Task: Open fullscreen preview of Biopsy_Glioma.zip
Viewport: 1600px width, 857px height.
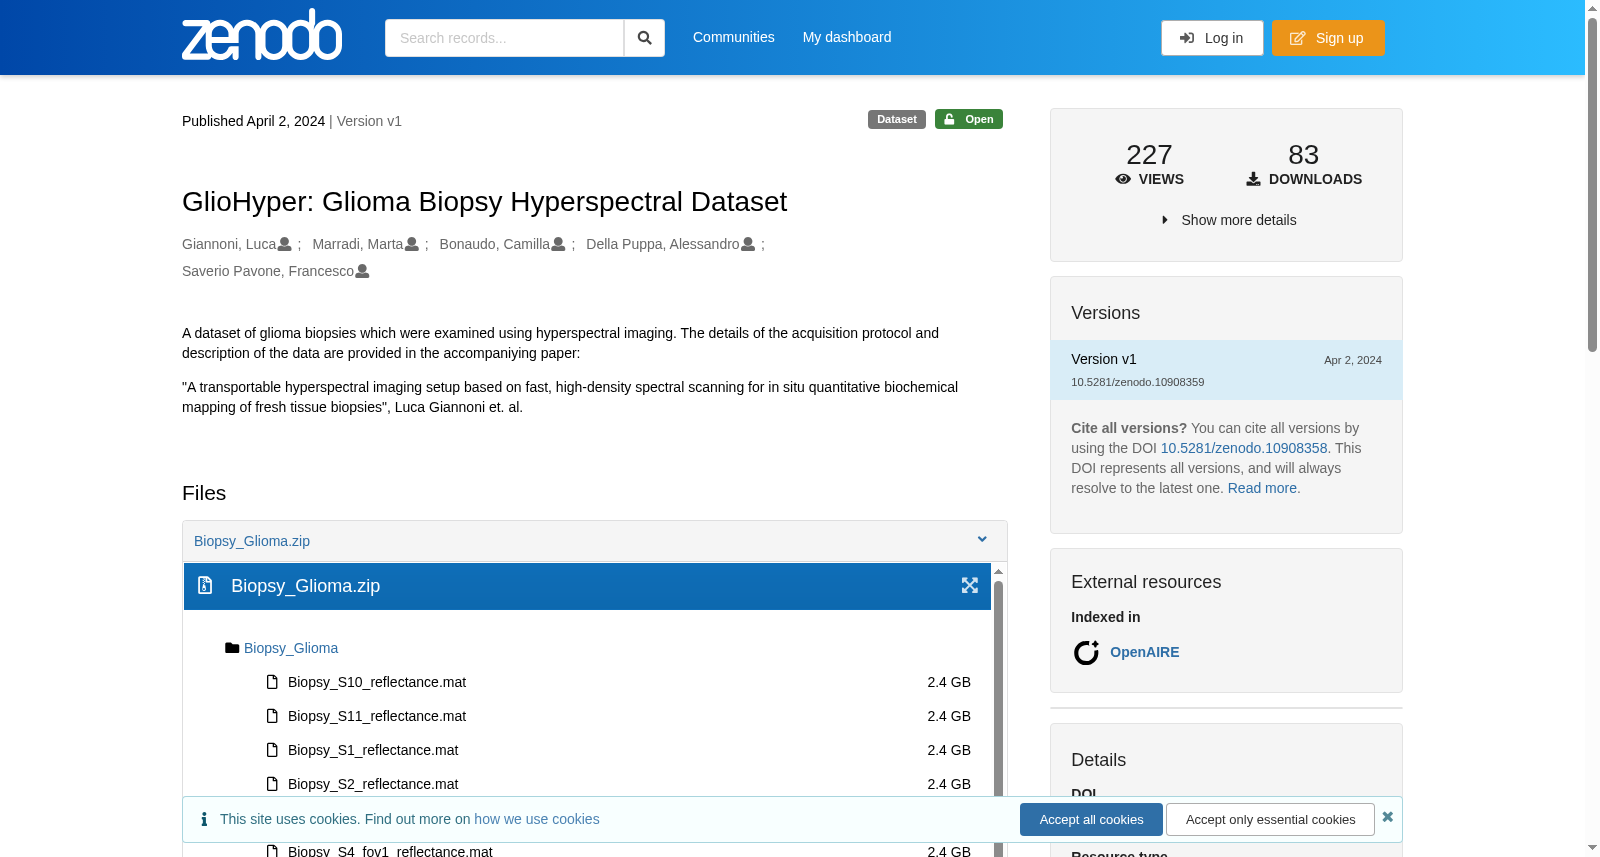Action: [x=970, y=586]
